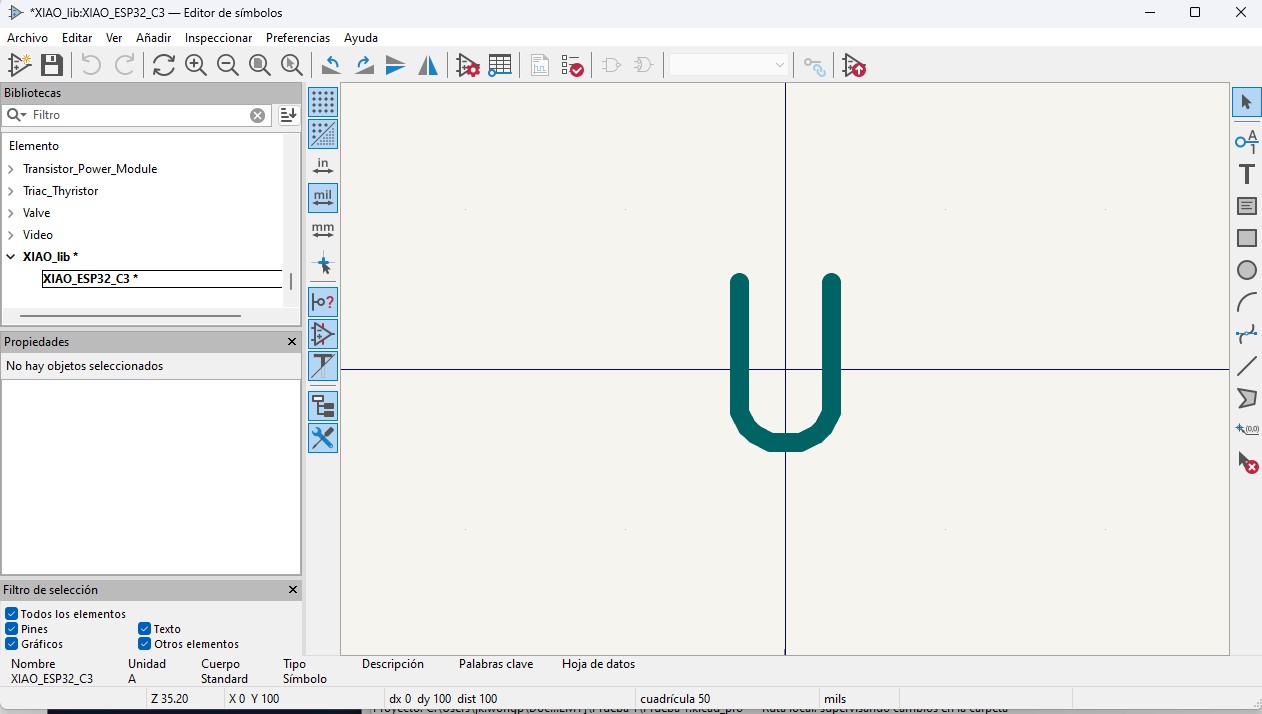Close the Filtro de selección panel

click(293, 590)
